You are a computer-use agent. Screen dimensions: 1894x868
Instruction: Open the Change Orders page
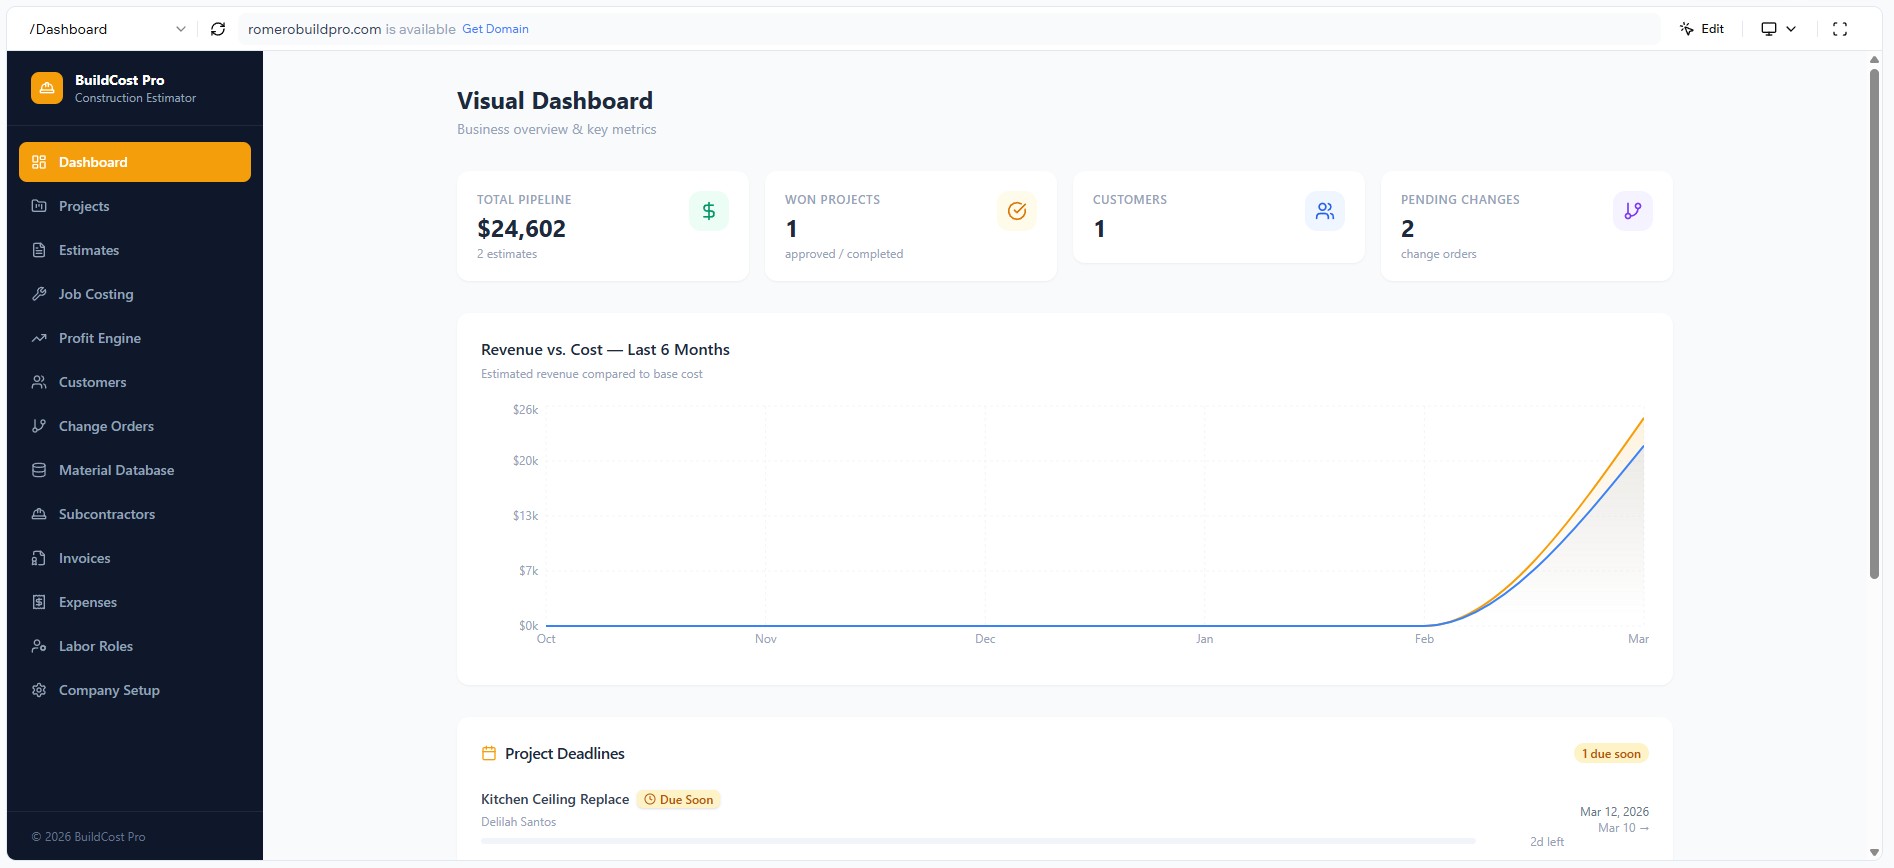tap(135, 426)
